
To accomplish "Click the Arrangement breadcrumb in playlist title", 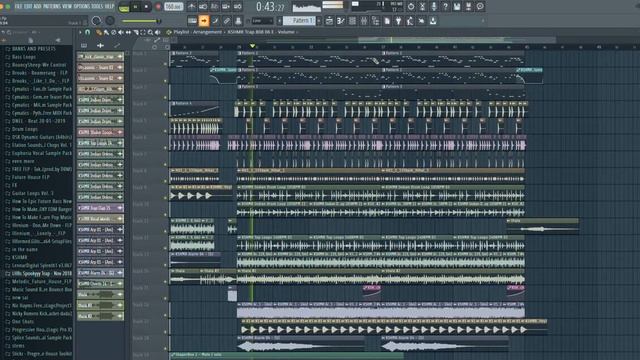I will coord(207,32).
